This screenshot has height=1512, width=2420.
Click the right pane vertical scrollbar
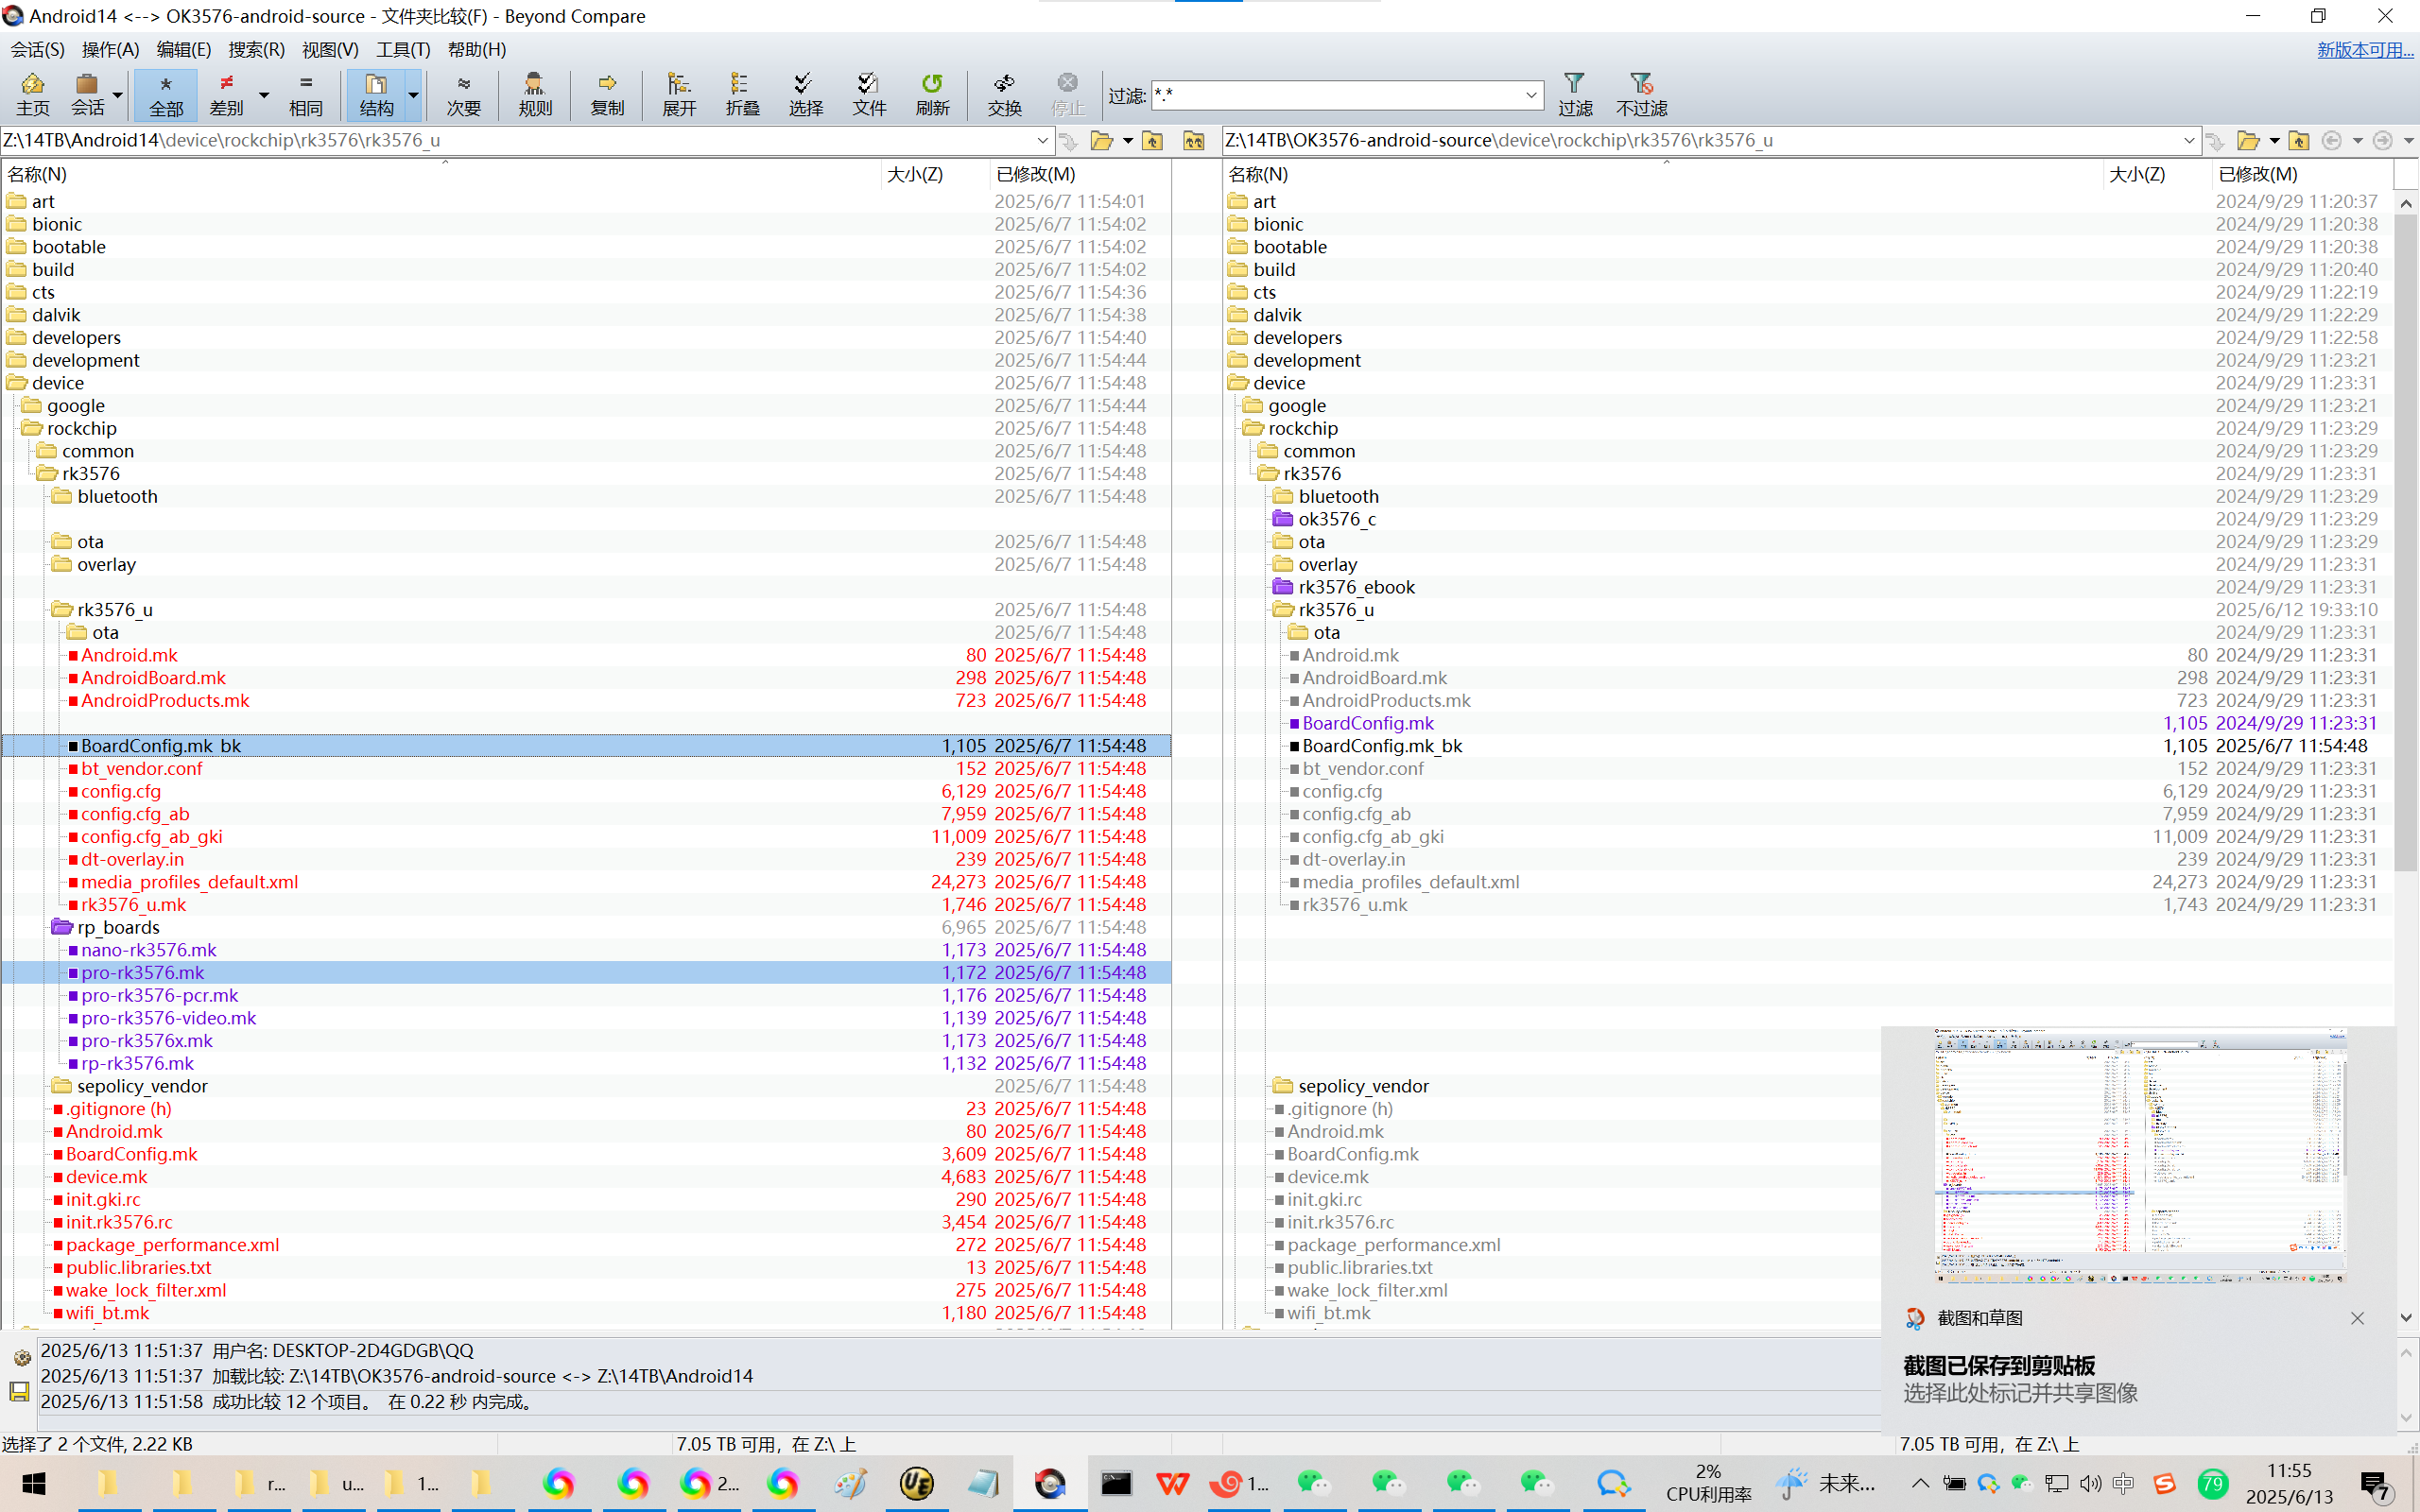pyautogui.click(x=2405, y=540)
